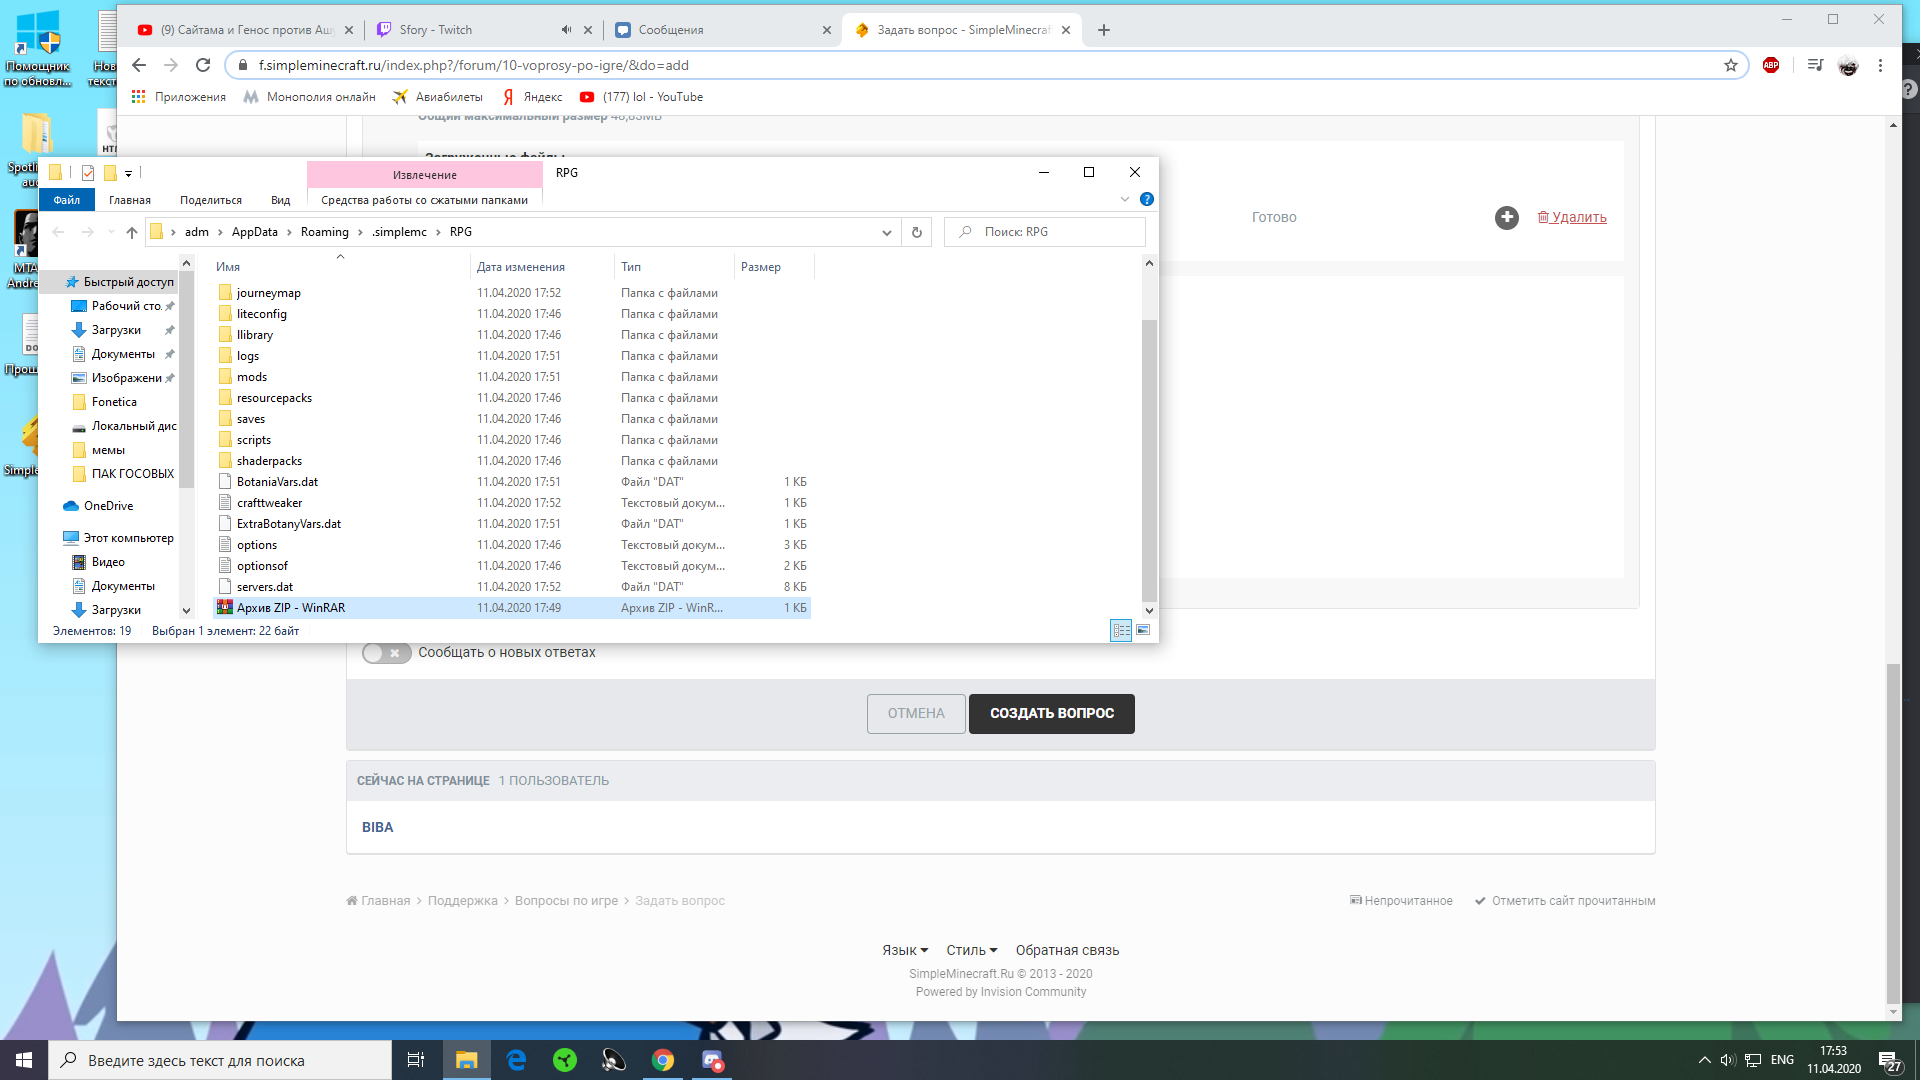Image resolution: width=1920 pixels, height=1080 pixels.
Task: Open quick access toolbar customize dropdown
Action: (x=128, y=173)
